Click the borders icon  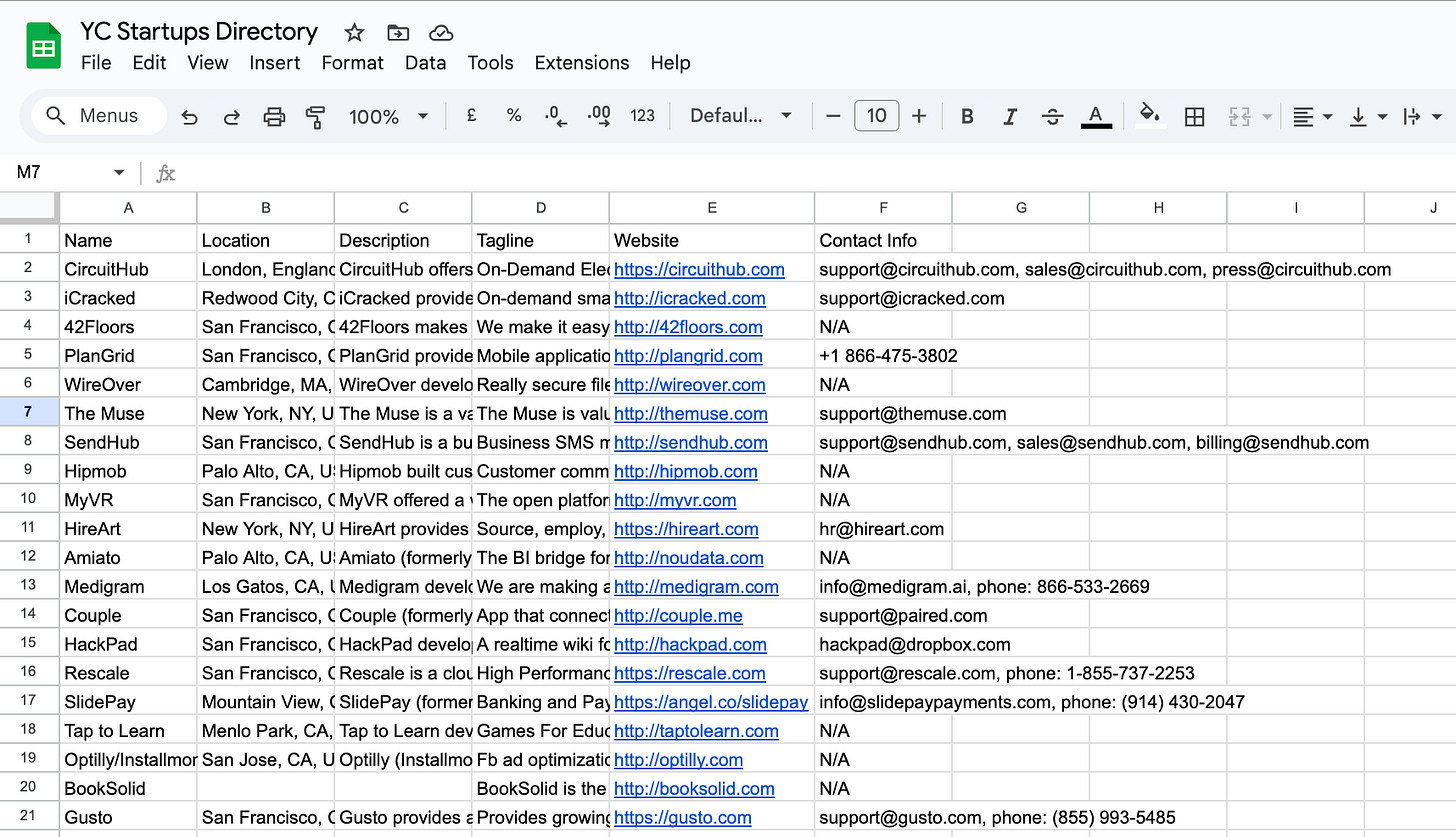click(x=1194, y=117)
